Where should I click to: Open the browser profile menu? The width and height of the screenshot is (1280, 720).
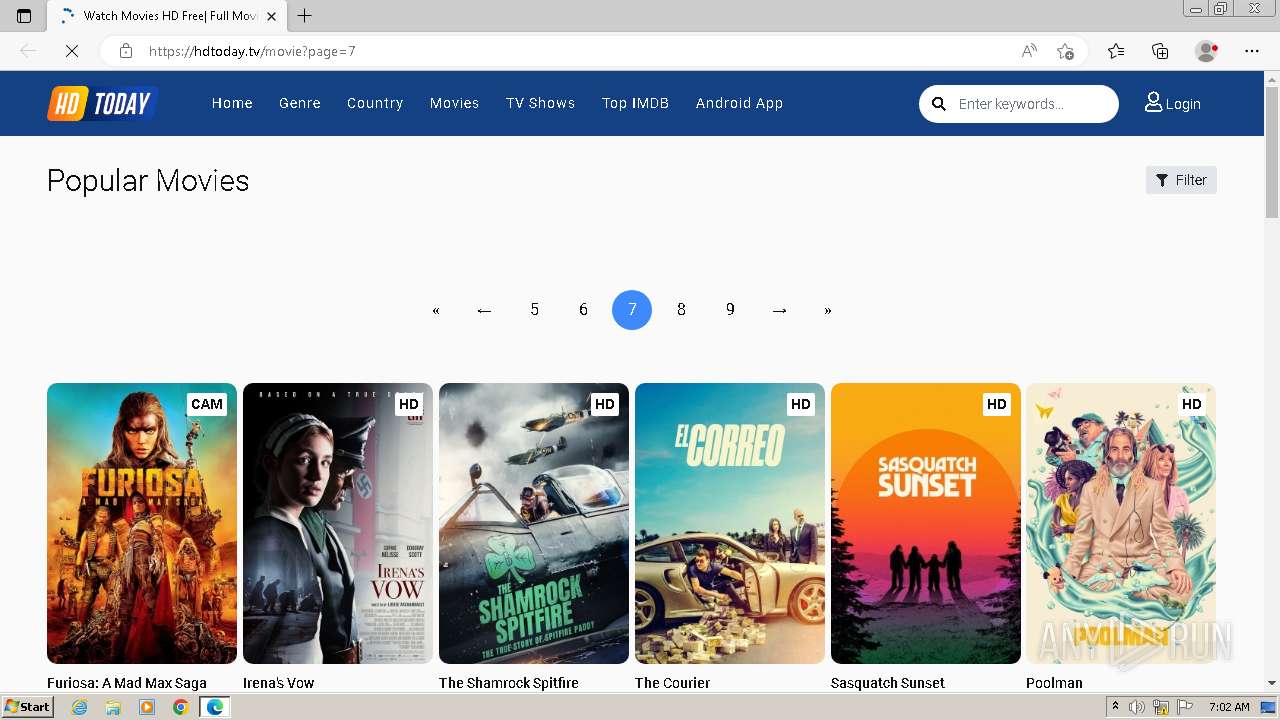pos(1207,51)
